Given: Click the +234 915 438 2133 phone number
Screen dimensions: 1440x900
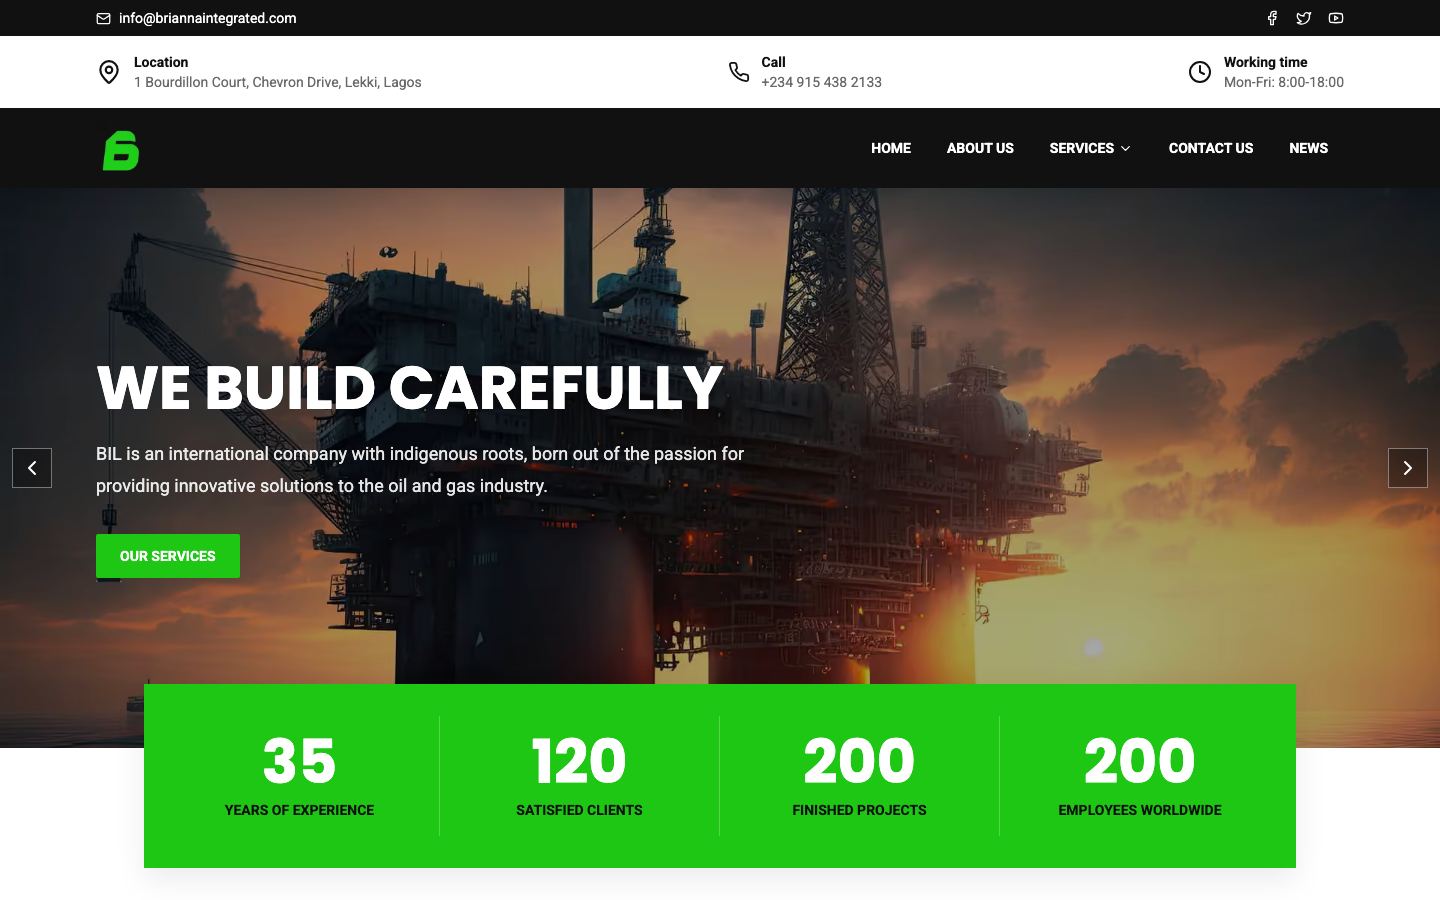Looking at the screenshot, I should click(821, 82).
